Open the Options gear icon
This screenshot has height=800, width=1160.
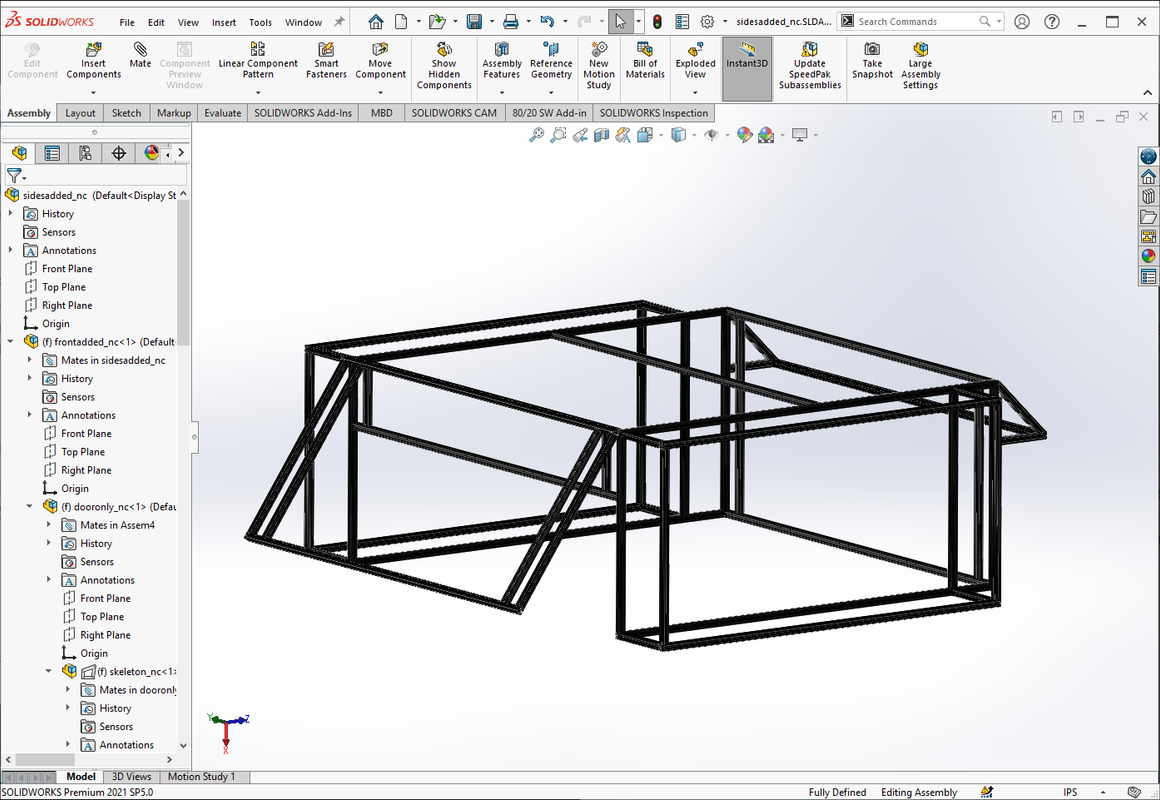[707, 21]
